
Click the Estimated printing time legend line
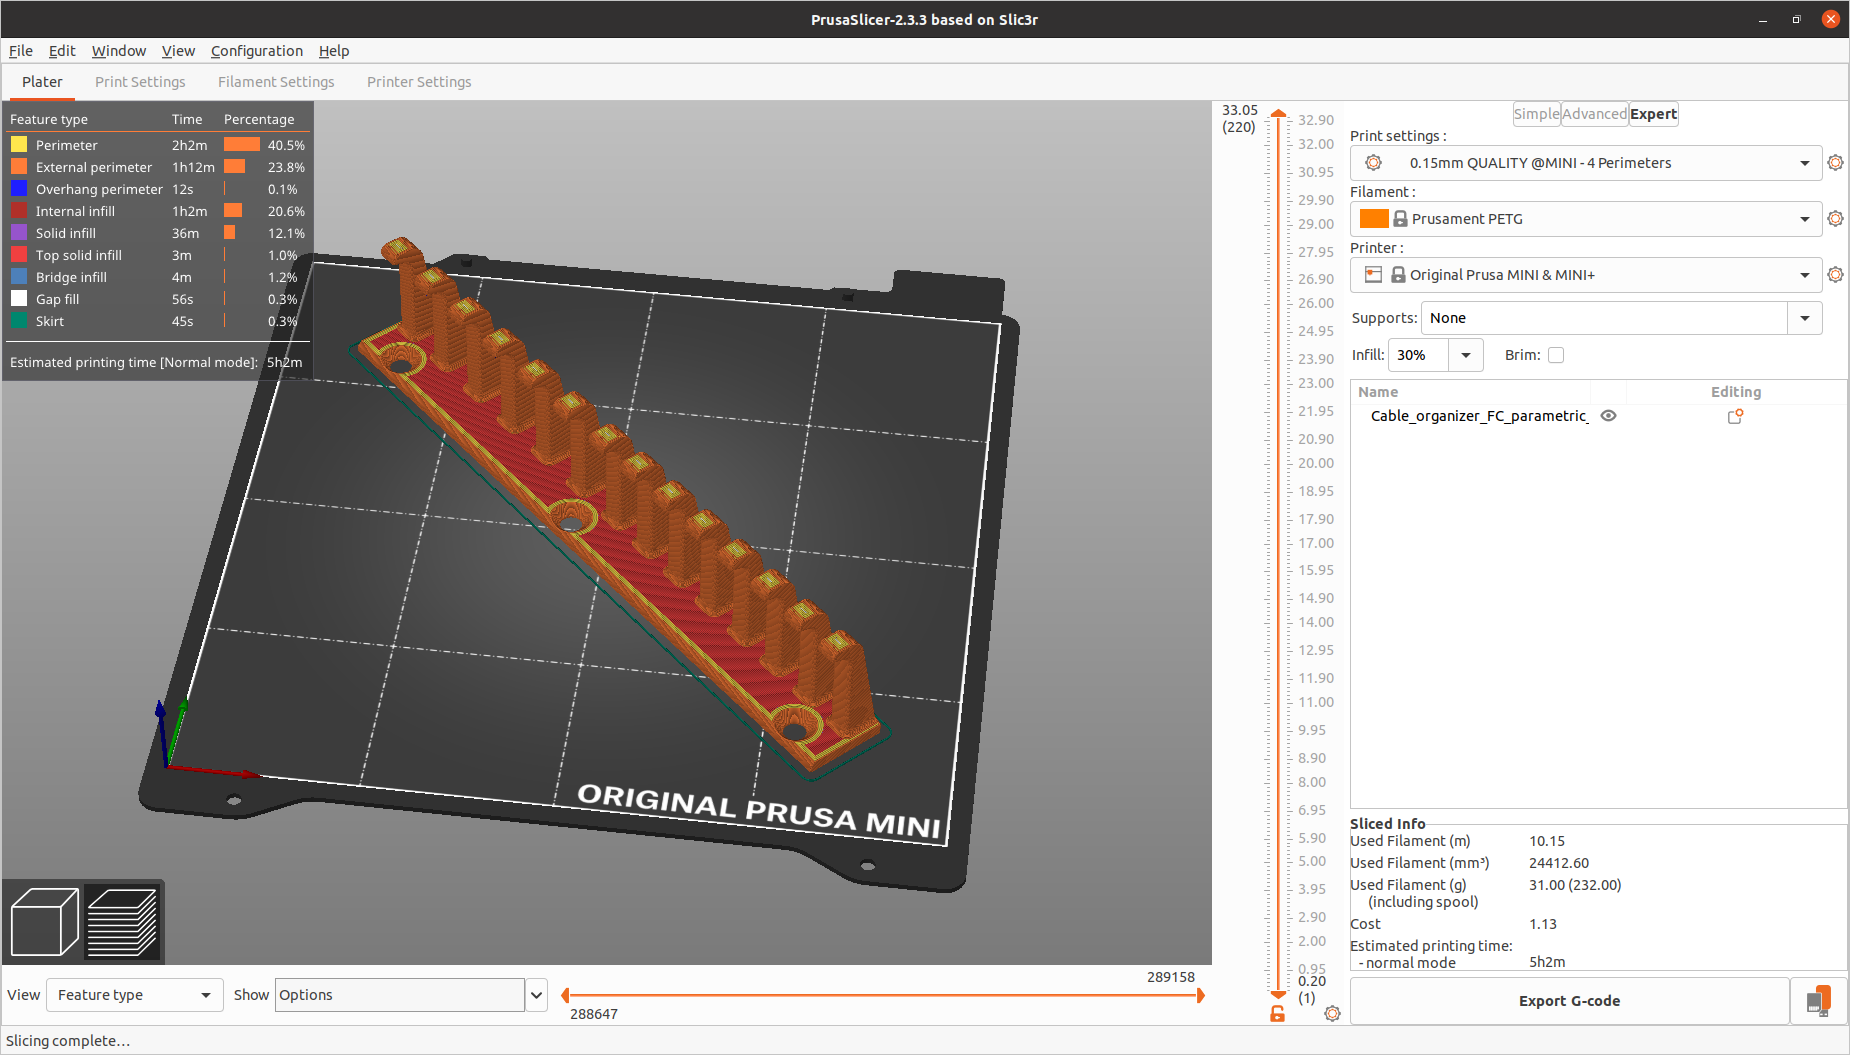point(156,362)
